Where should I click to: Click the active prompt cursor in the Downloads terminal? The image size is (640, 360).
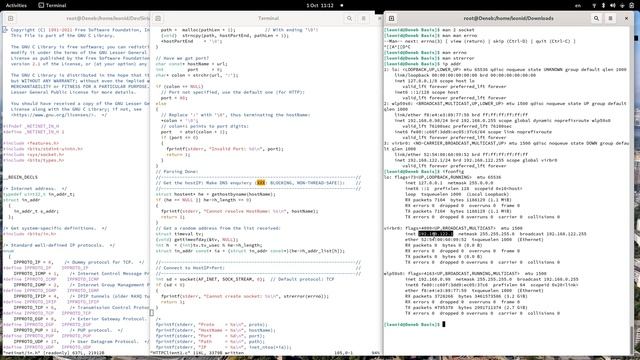pyautogui.click(x=444, y=324)
